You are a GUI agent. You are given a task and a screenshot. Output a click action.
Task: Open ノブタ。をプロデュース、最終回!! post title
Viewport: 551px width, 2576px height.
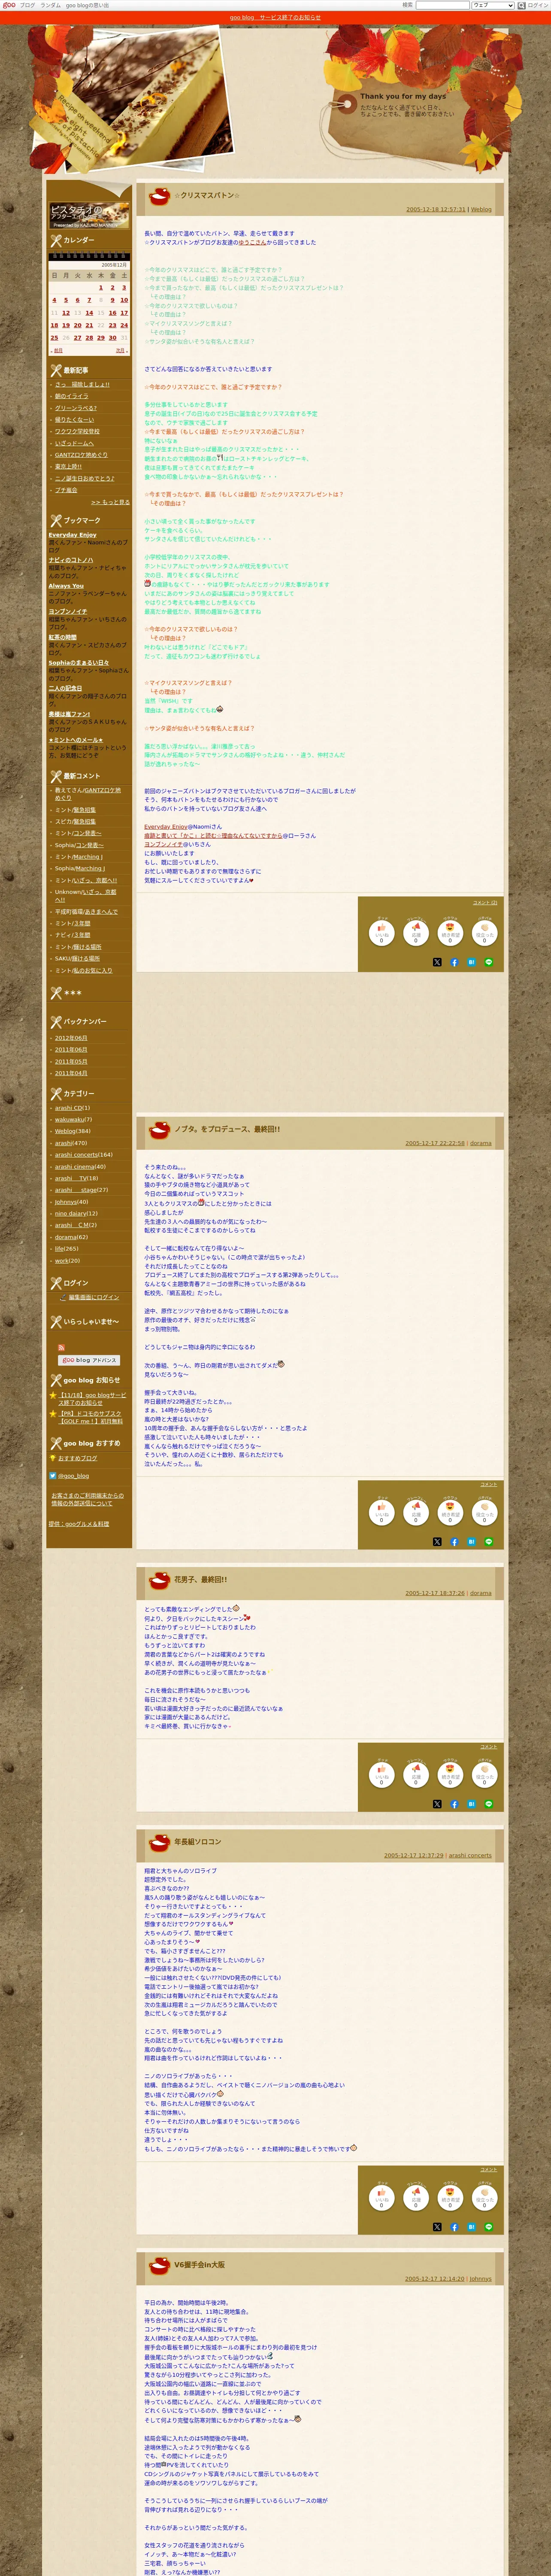[227, 1129]
